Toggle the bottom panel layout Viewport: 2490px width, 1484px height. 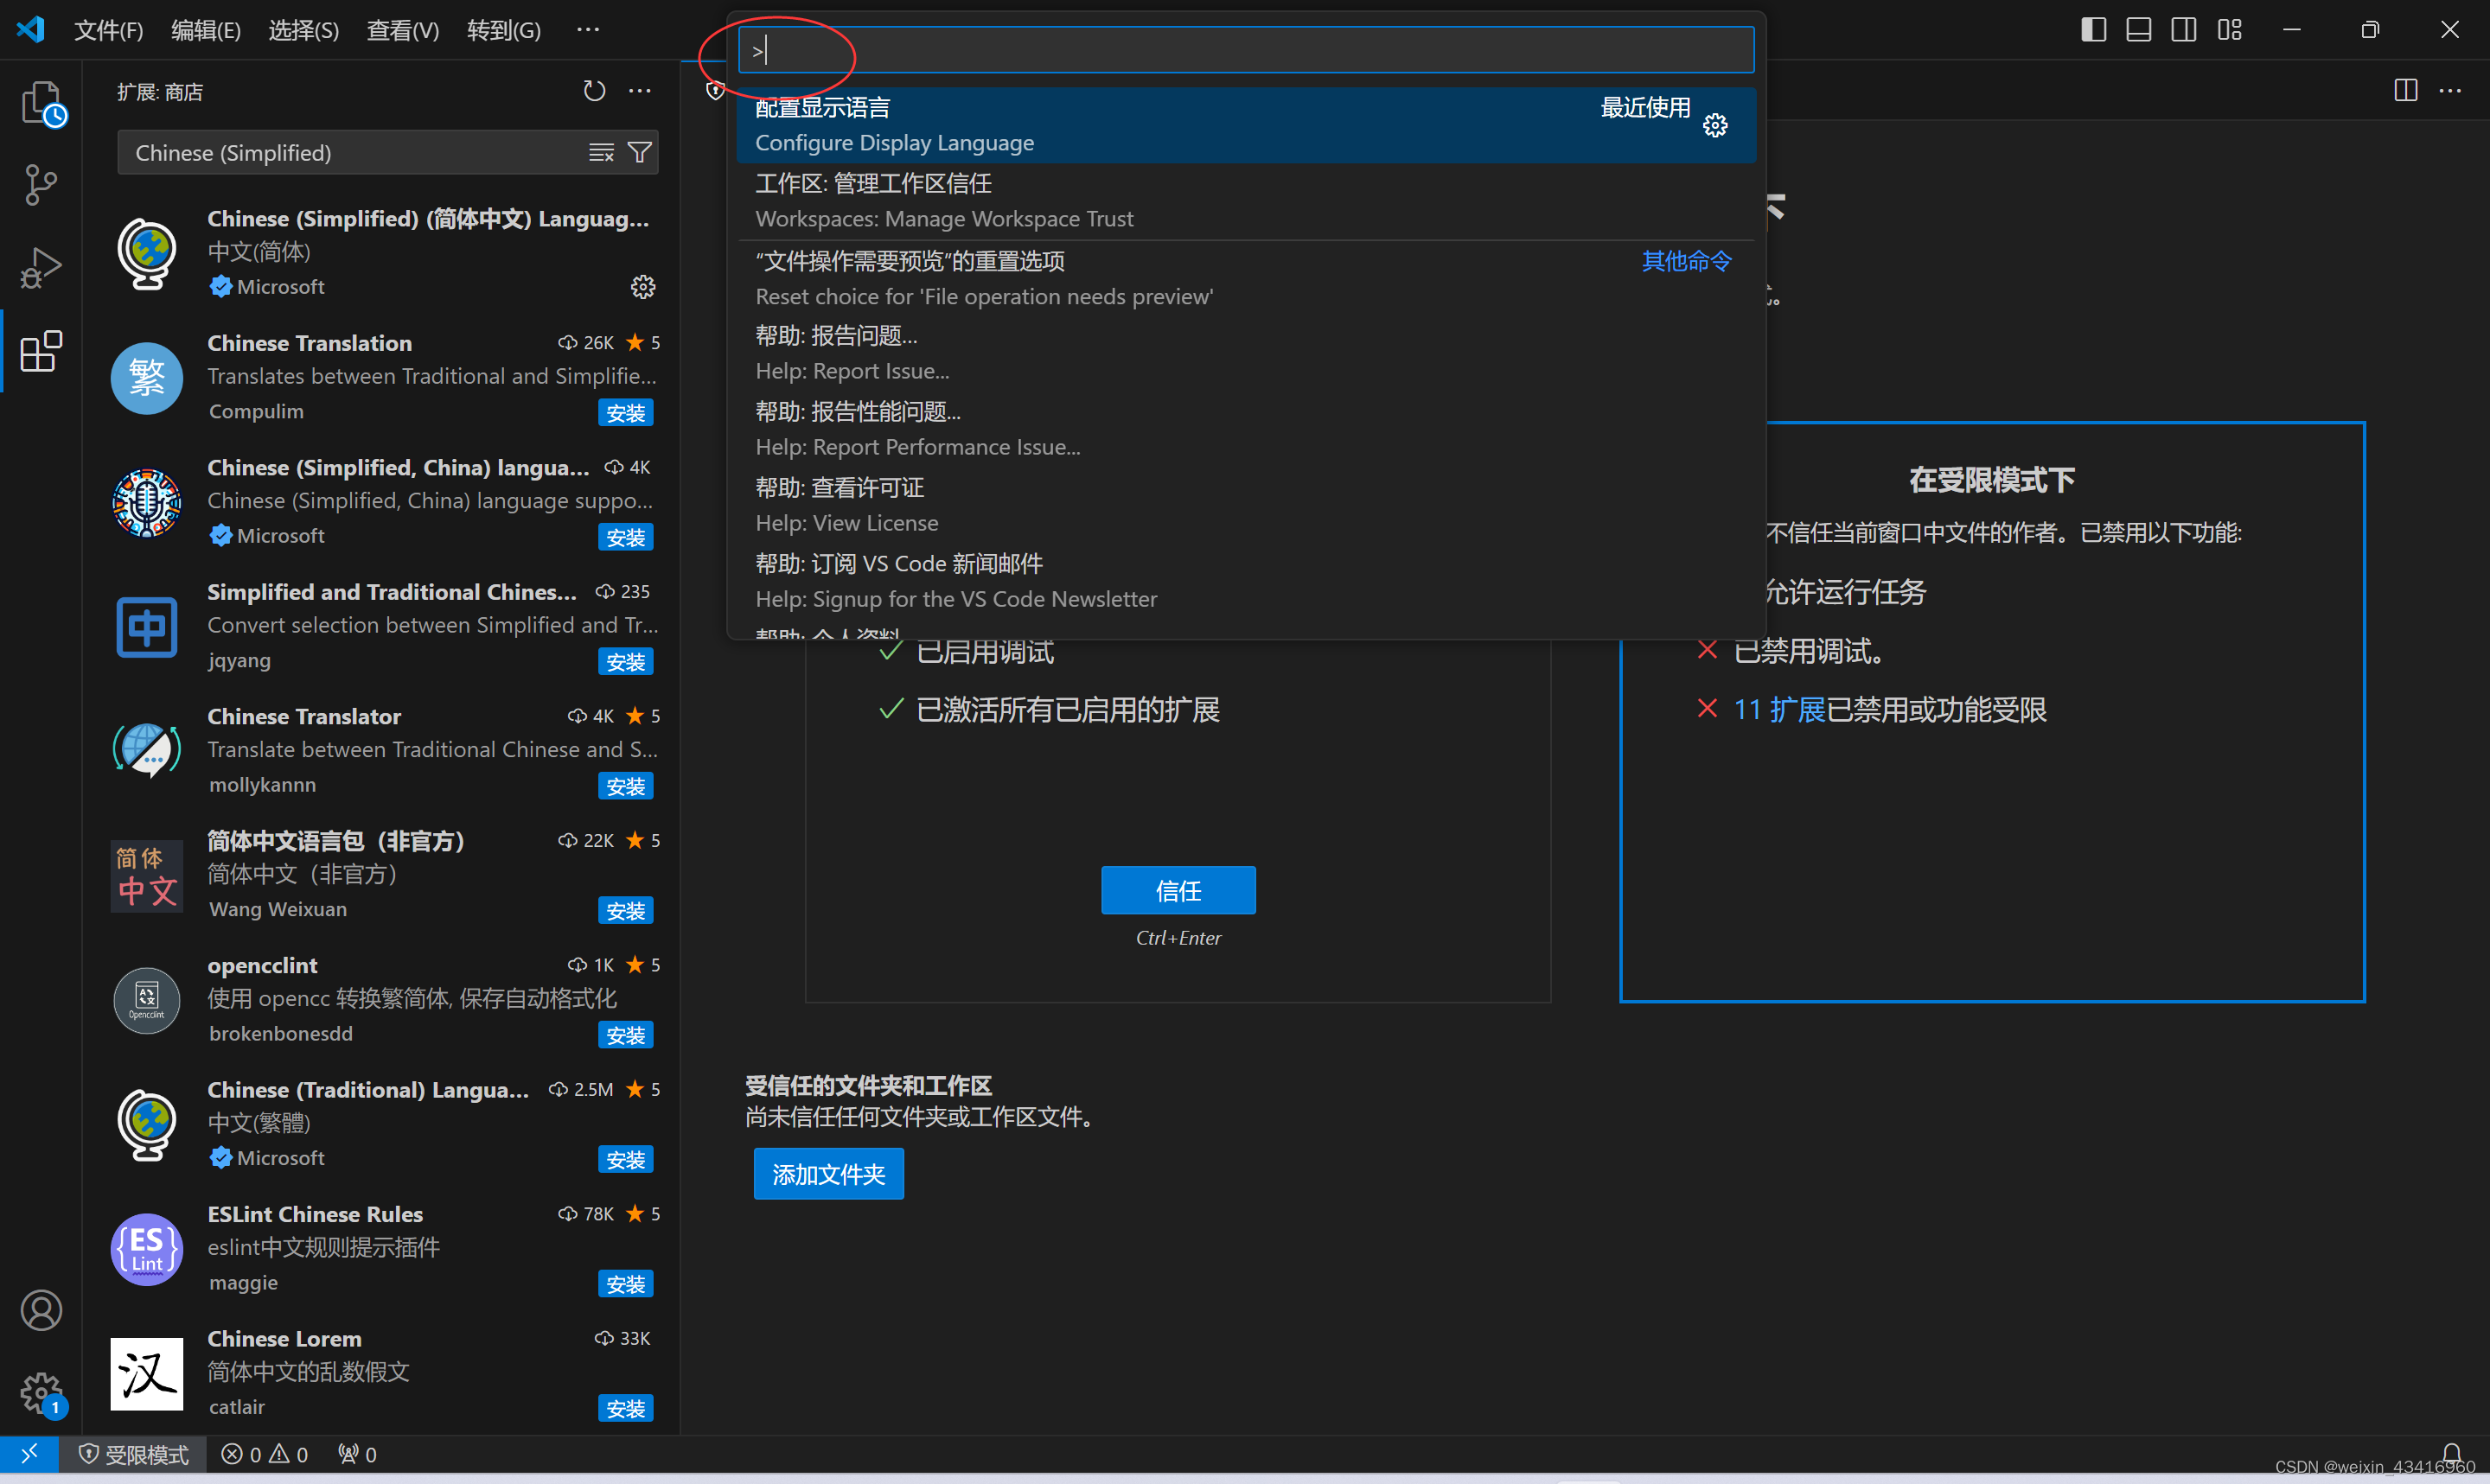coord(2138,30)
